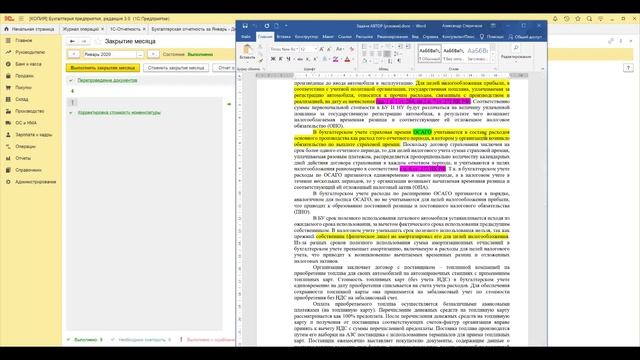
Task: Open Продажи section in 1C sidebar
Action: [24, 76]
